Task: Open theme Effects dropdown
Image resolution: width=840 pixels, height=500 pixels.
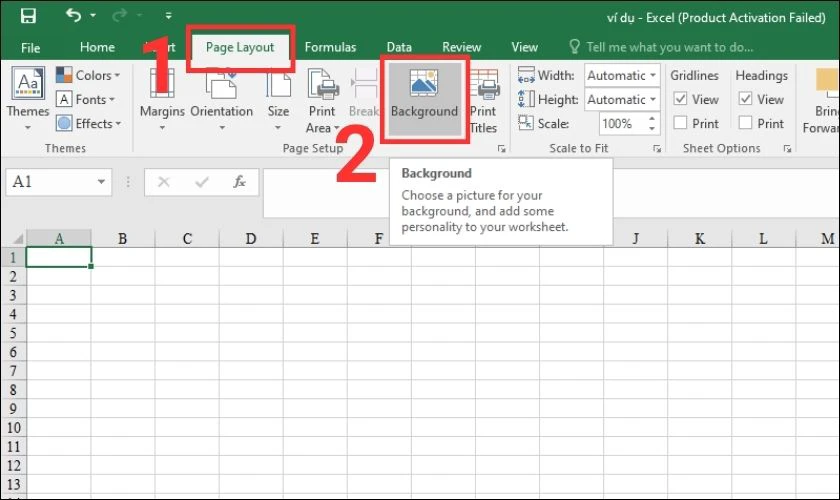Action: pos(89,123)
